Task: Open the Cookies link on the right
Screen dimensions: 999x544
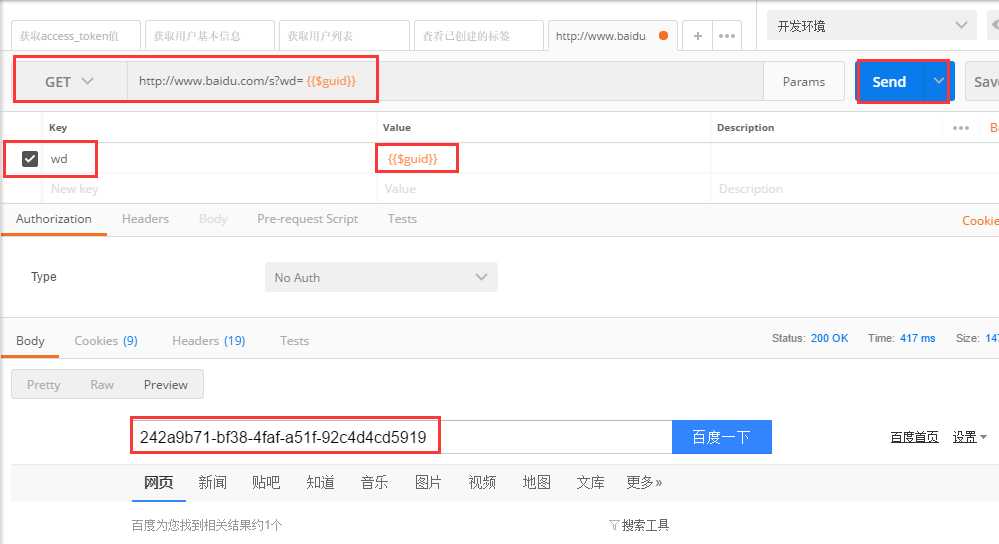Action: [x=980, y=220]
